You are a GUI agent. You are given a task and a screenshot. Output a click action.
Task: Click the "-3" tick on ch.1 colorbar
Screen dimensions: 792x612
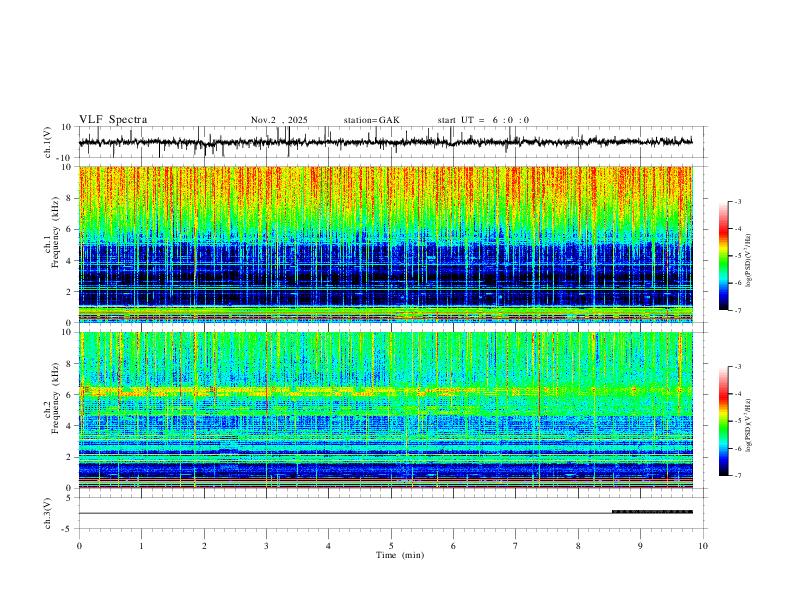coord(738,201)
